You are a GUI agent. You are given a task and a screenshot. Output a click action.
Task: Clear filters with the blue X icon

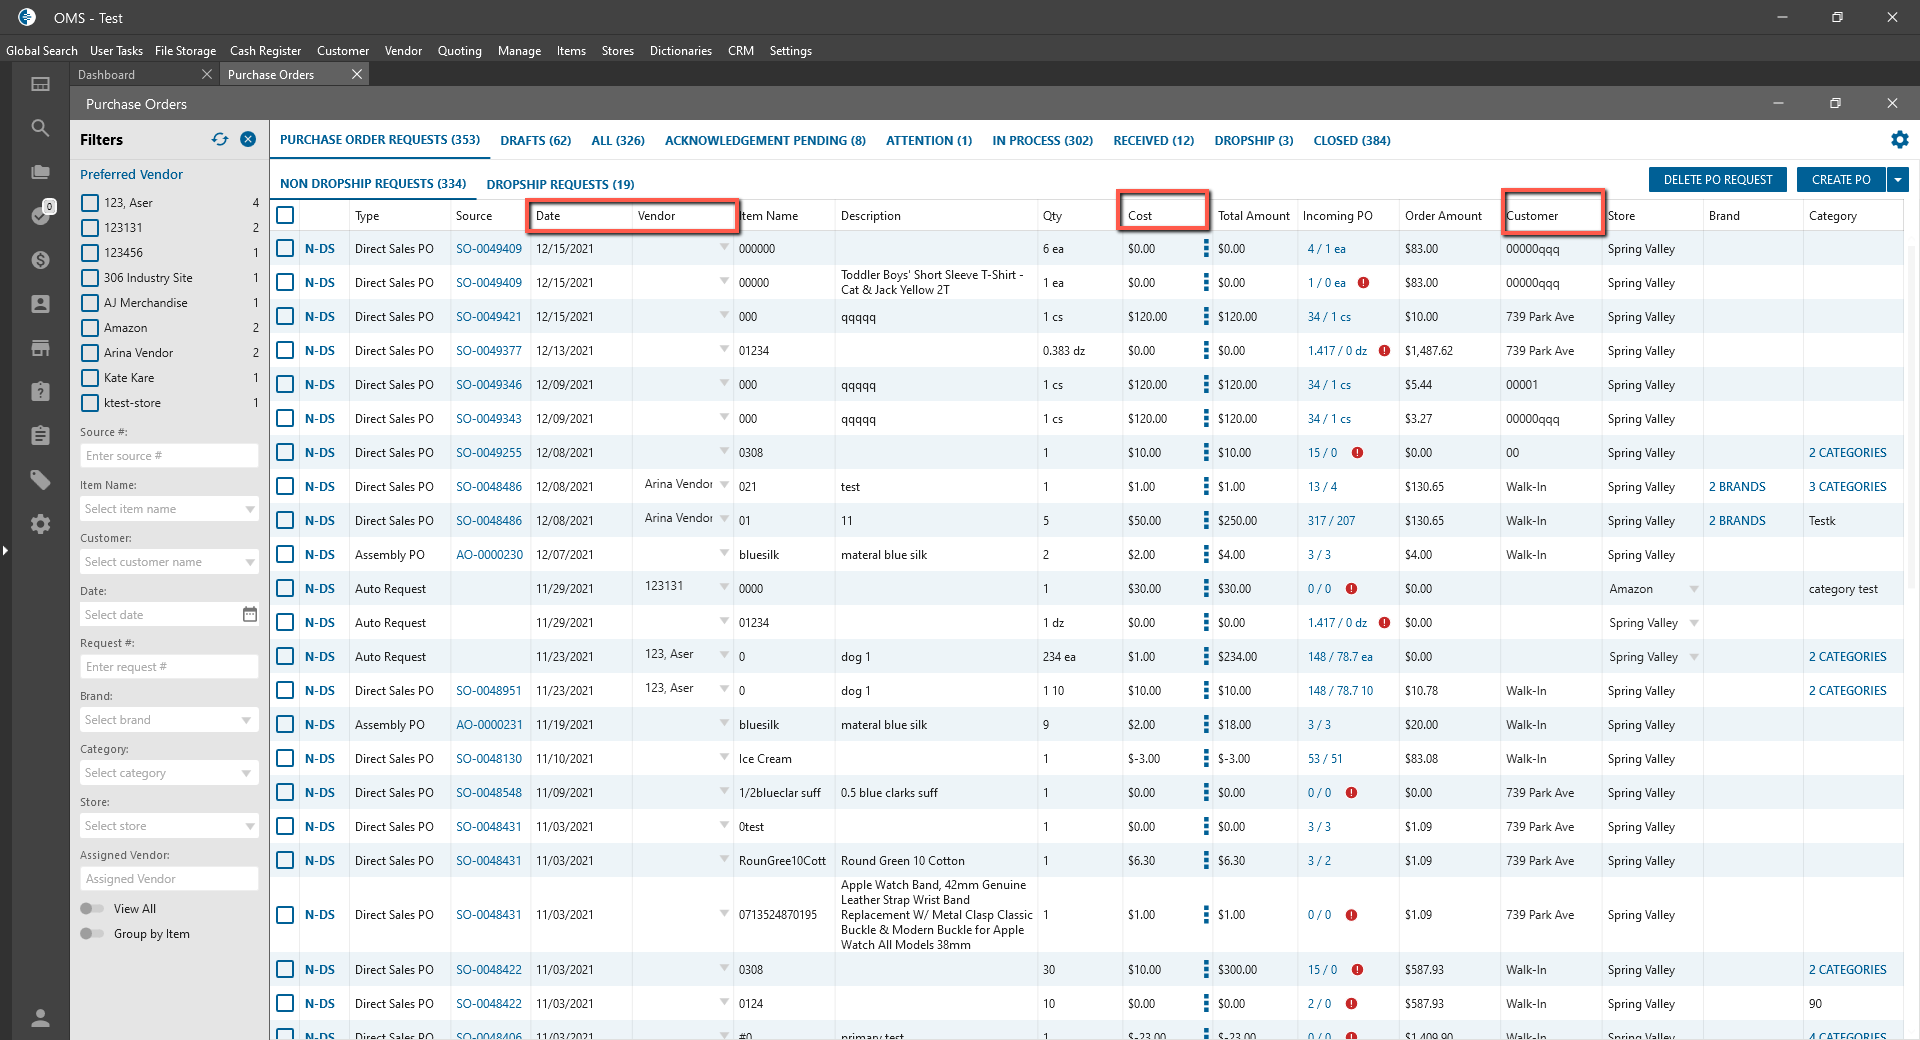[x=248, y=140]
